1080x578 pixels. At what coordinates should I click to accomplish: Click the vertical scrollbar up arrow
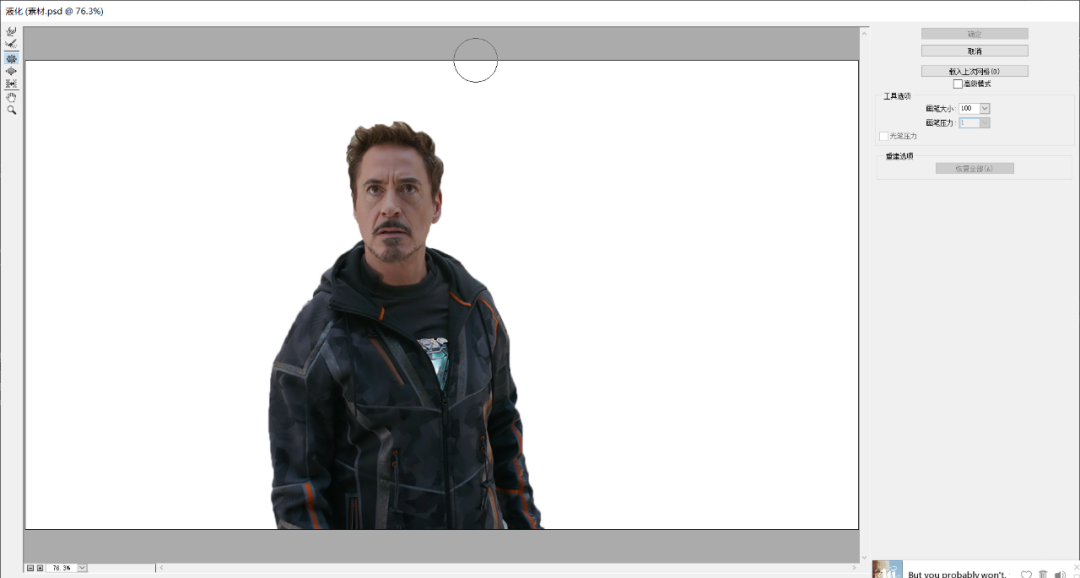click(864, 33)
